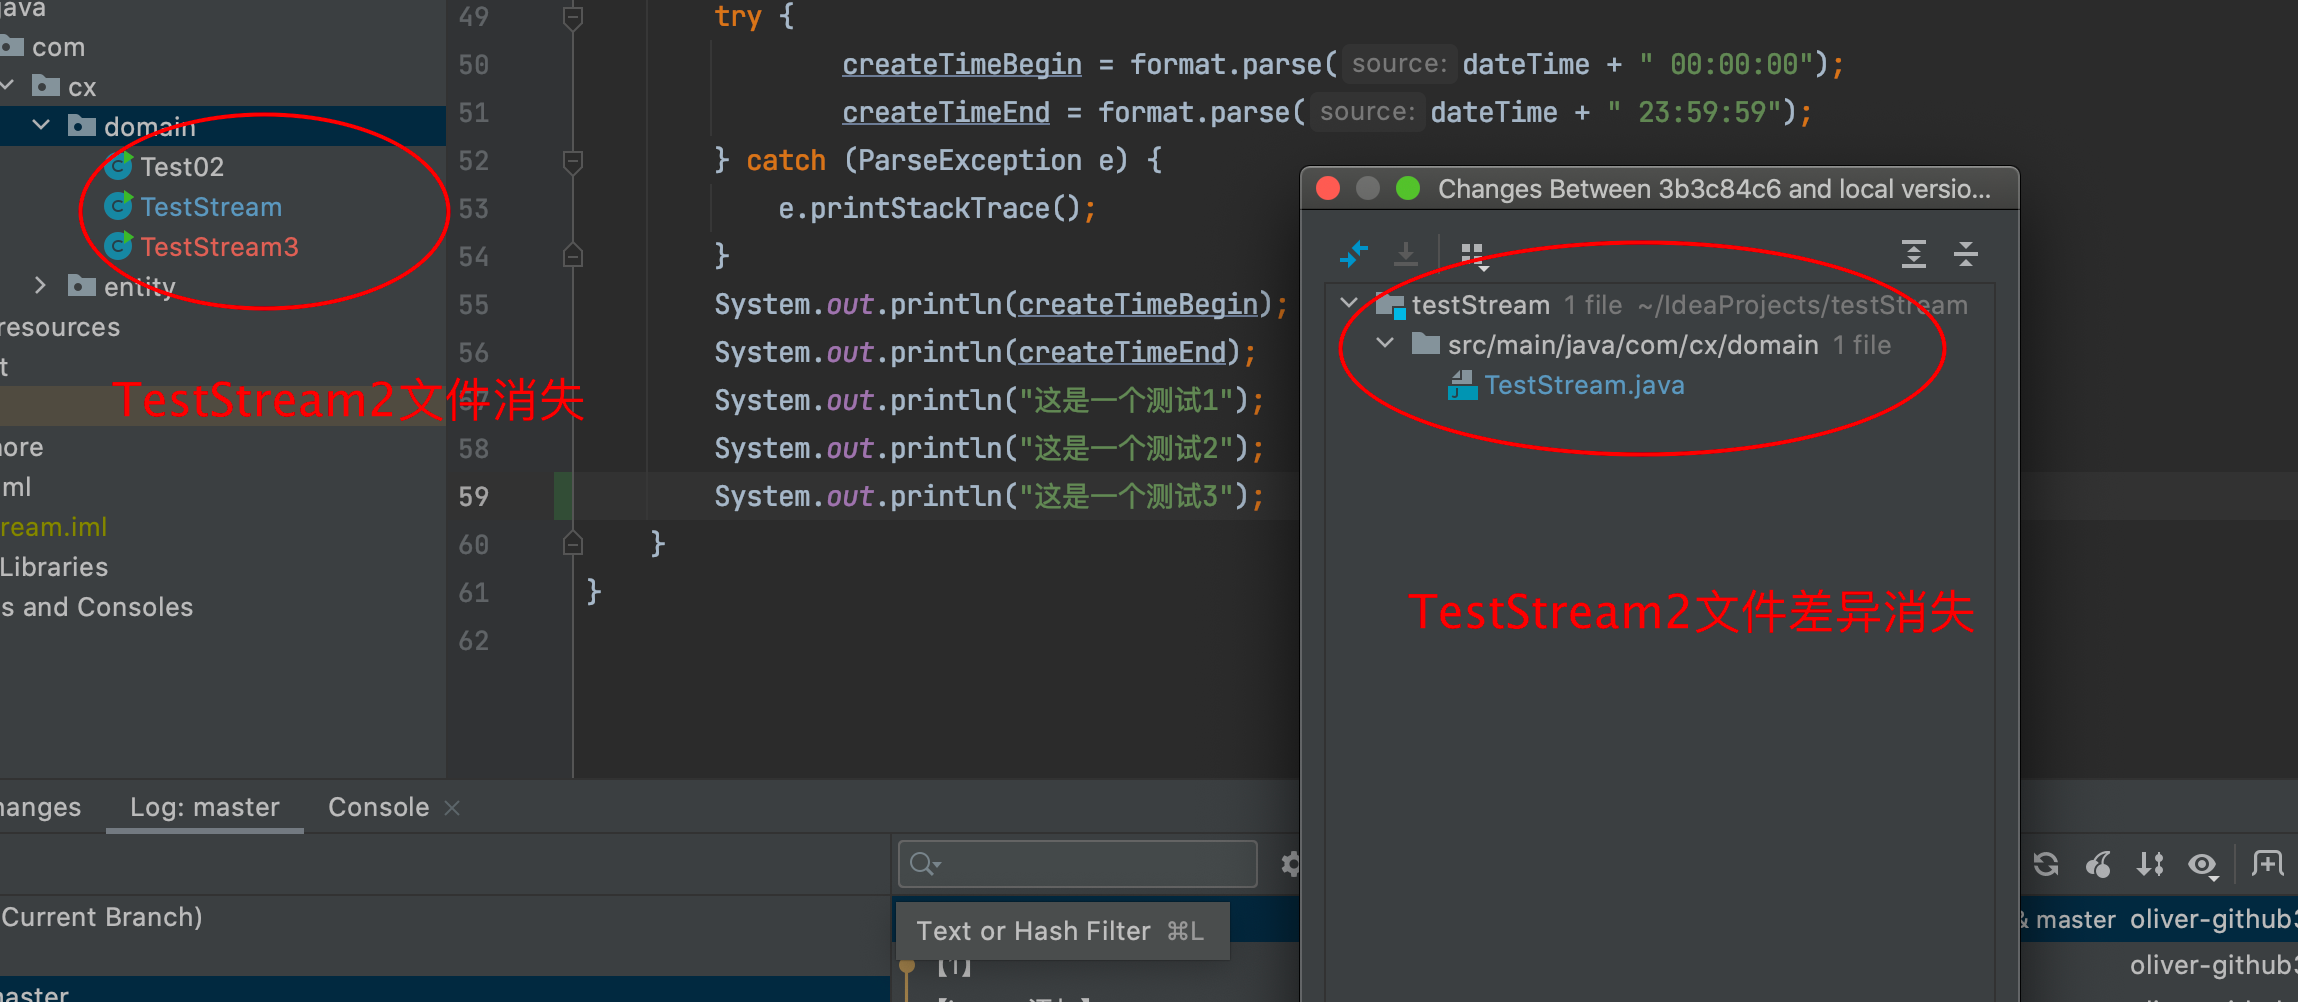Click line number 55 in the gutter
2298x1002 pixels.
(474, 305)
